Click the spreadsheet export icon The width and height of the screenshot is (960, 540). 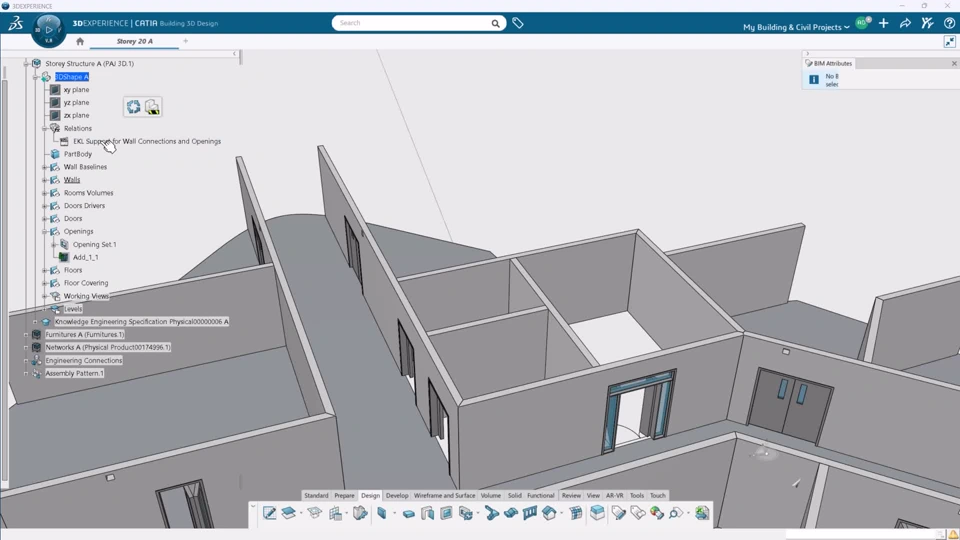[x=702, y=513]
